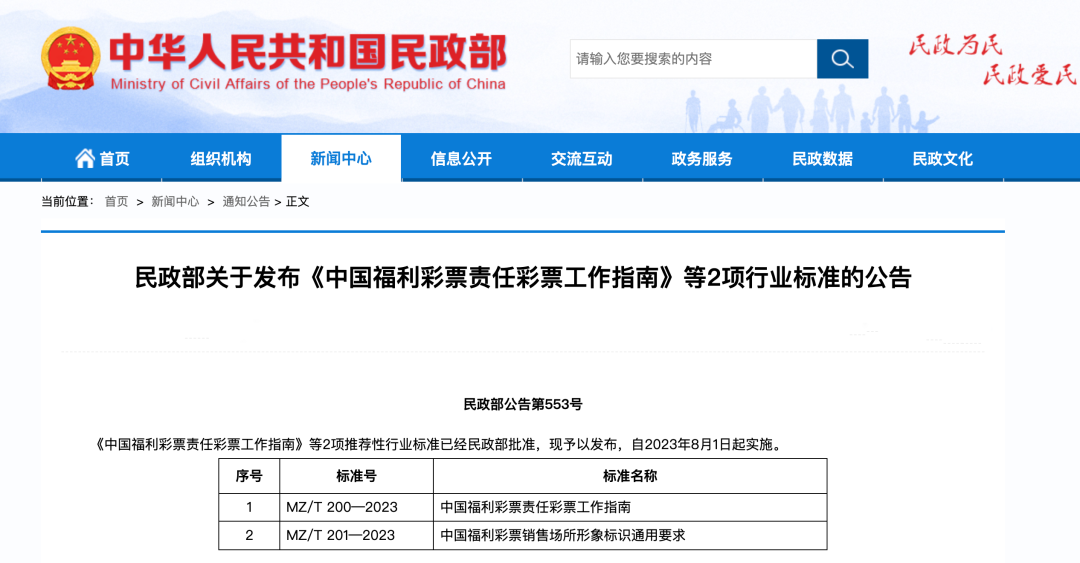Click the row number 2 cell
Screen dimensions: 1080x563
(249, 535)
